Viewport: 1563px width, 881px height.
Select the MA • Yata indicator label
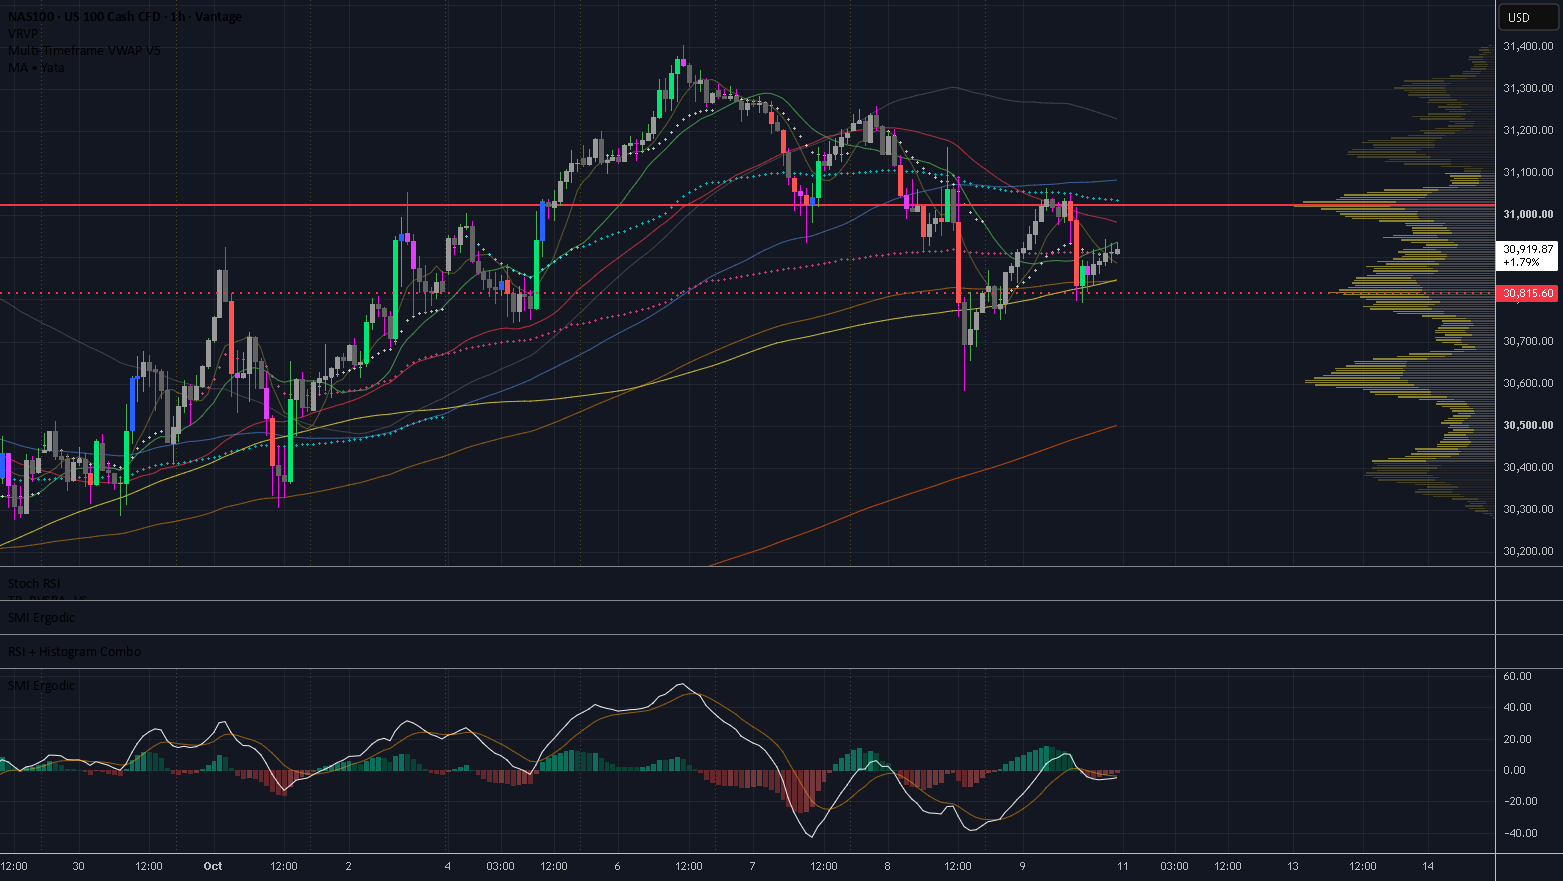pos(36,67)
